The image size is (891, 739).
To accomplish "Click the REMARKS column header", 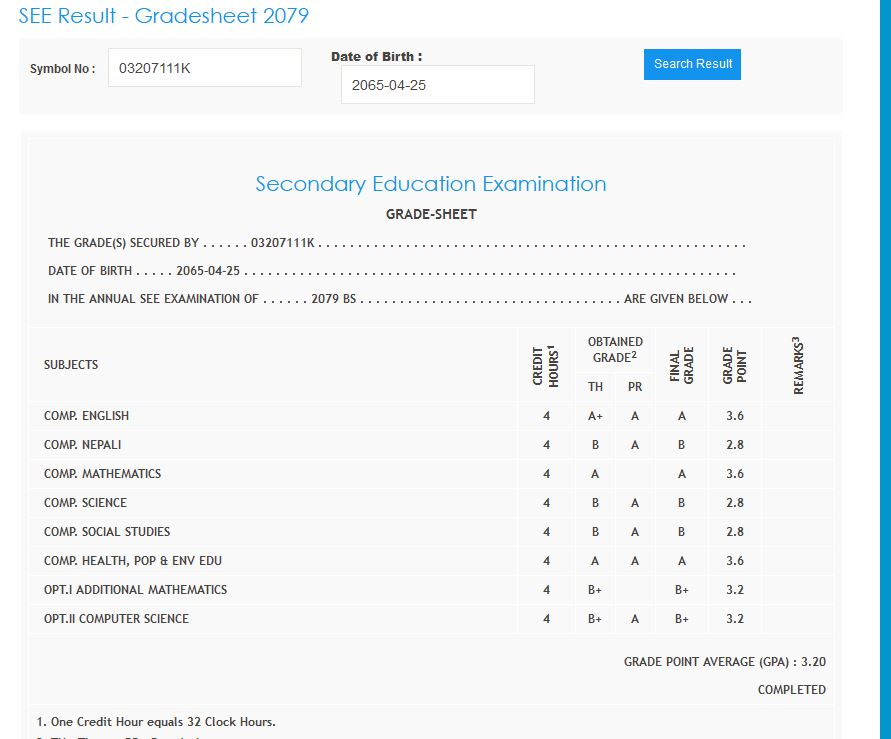I will pyautogui.click(x=798, y=365).
